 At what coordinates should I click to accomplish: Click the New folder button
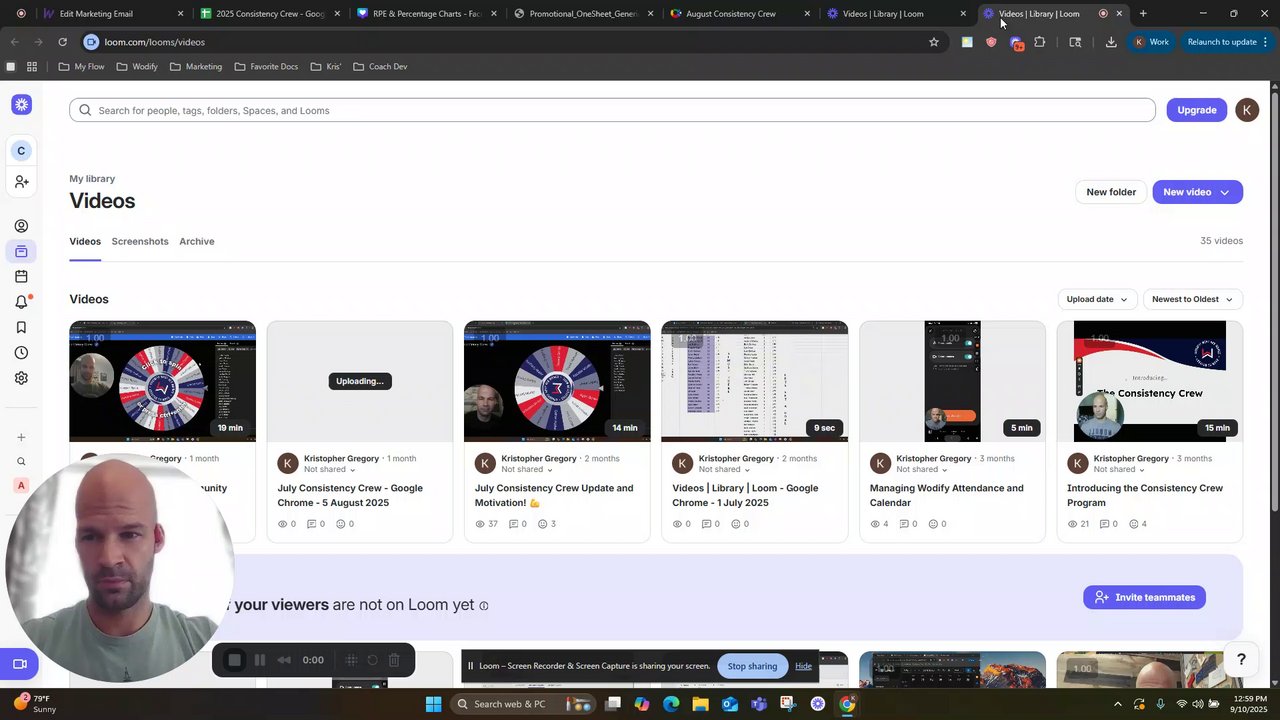pyautogui.click(x=1111, y=192)
